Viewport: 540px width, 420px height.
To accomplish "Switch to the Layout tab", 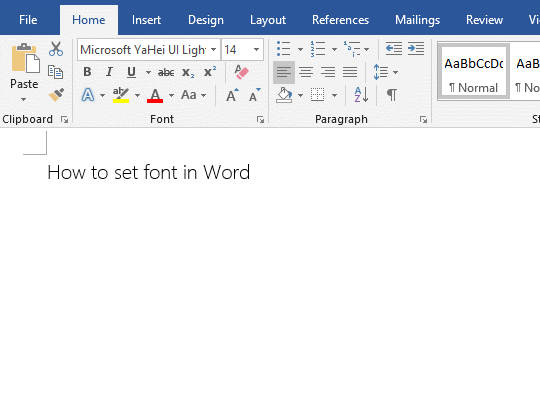I will pyautogui.click(x=268, y=20).
